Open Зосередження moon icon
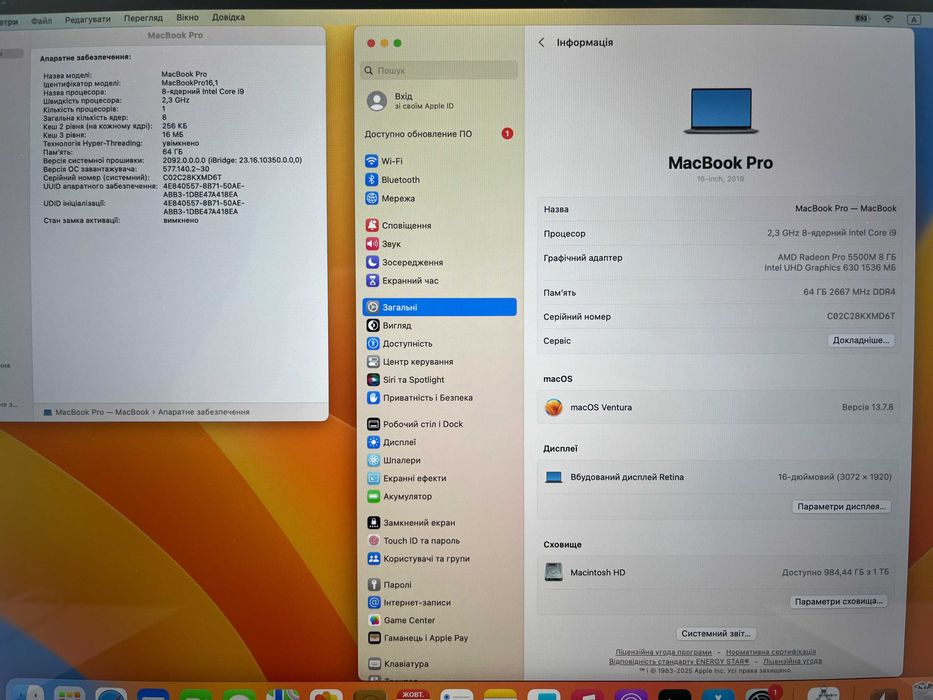 point(372,262)
